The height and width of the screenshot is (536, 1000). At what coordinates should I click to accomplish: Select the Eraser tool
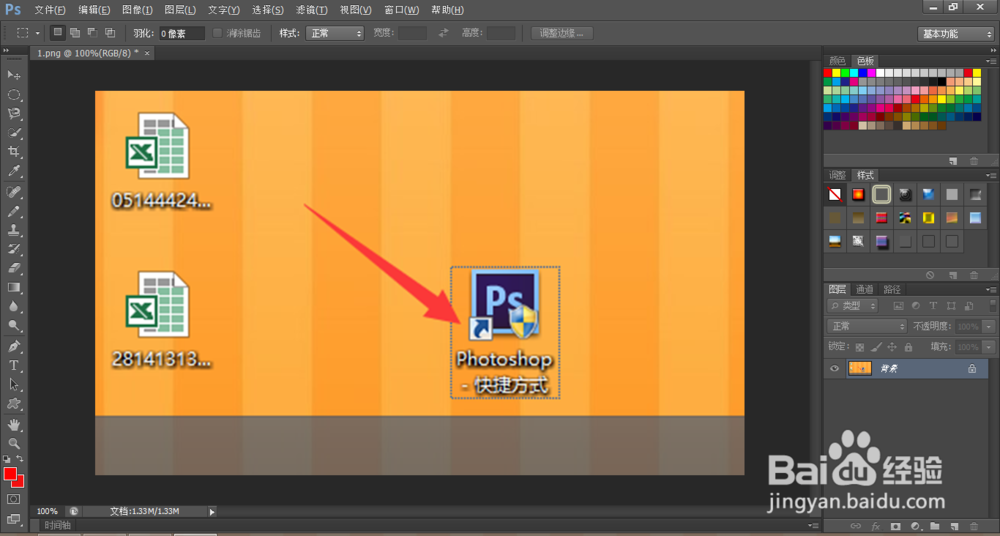[13, 269]
